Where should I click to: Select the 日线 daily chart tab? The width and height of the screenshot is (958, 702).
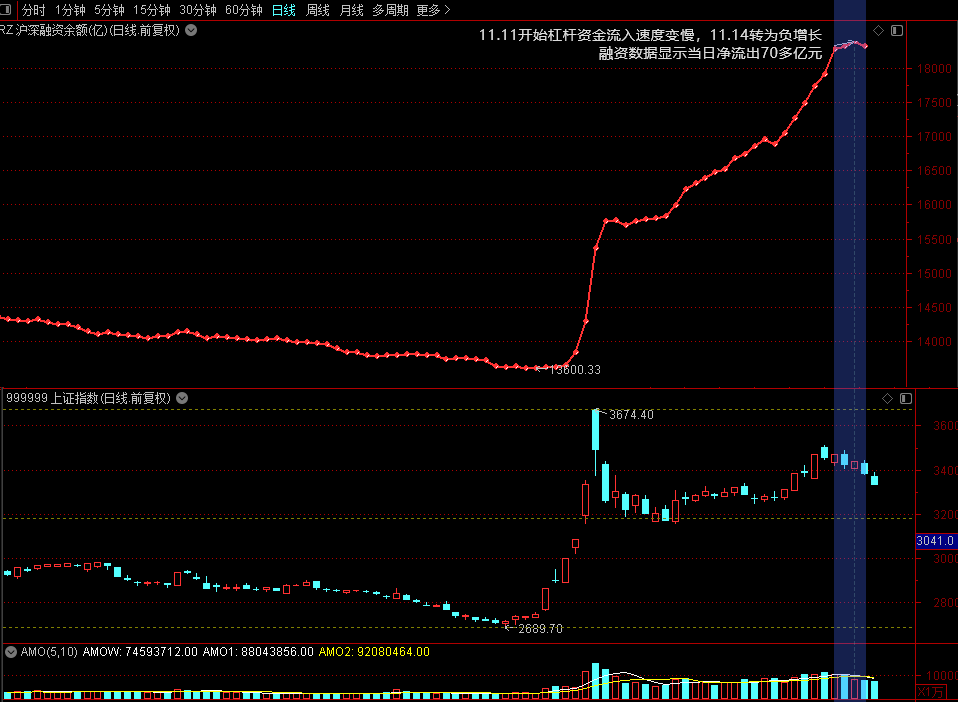tap(284, 10)
